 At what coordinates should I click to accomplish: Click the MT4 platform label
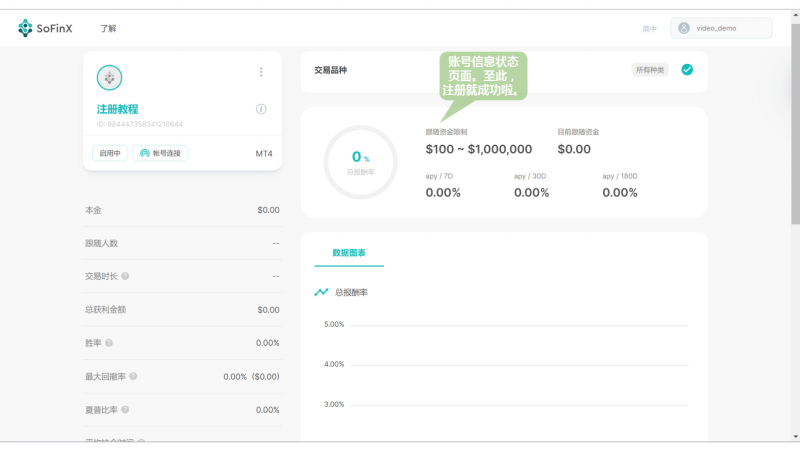pos(264,154)
